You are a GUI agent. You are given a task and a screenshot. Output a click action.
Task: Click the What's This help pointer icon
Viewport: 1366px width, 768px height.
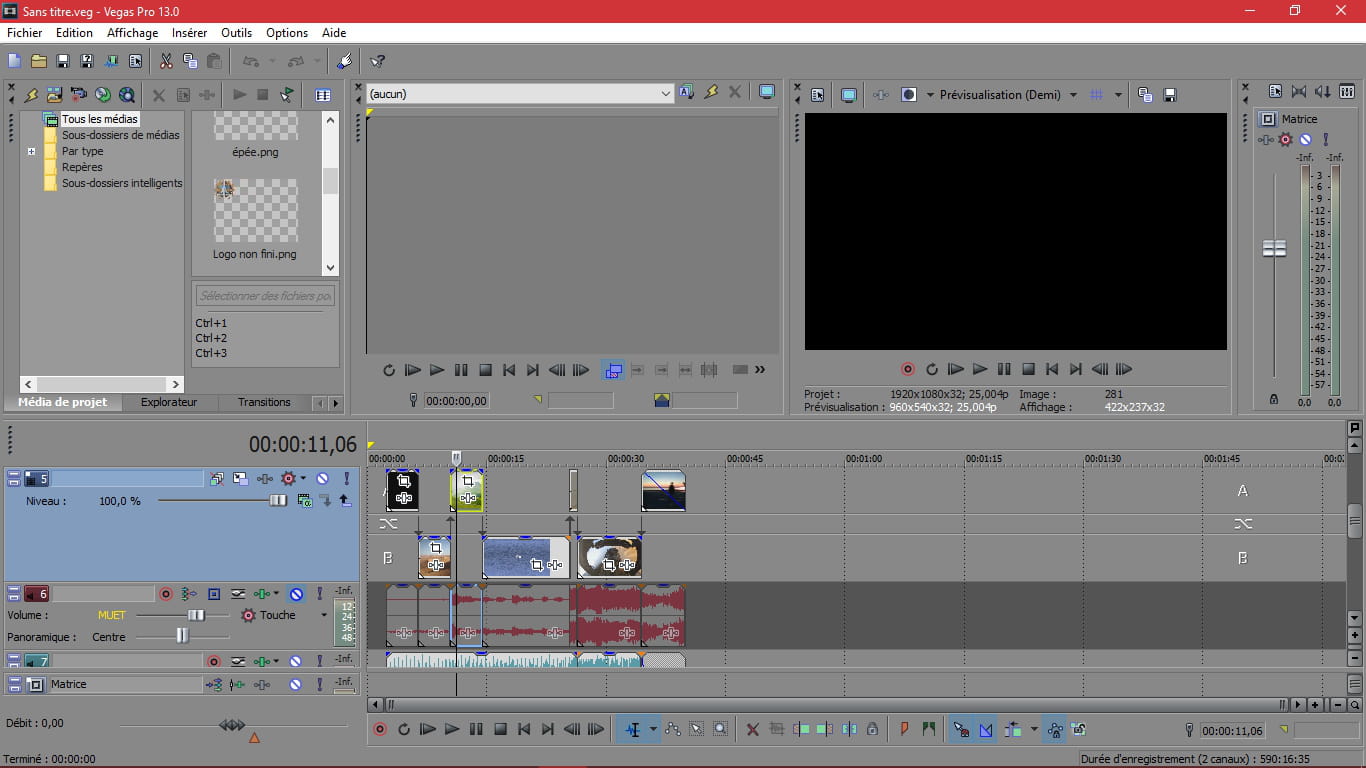pyautogui.click(x=377, y=61)
